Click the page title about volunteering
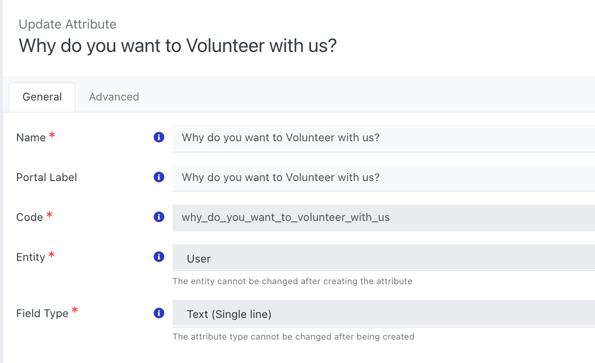Screen dimensions: 595x363 [x=178, y=46]
